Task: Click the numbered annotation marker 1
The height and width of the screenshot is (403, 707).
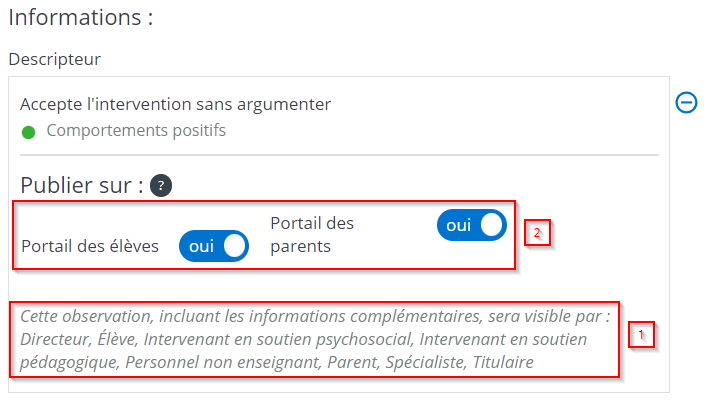Action: 641,335
